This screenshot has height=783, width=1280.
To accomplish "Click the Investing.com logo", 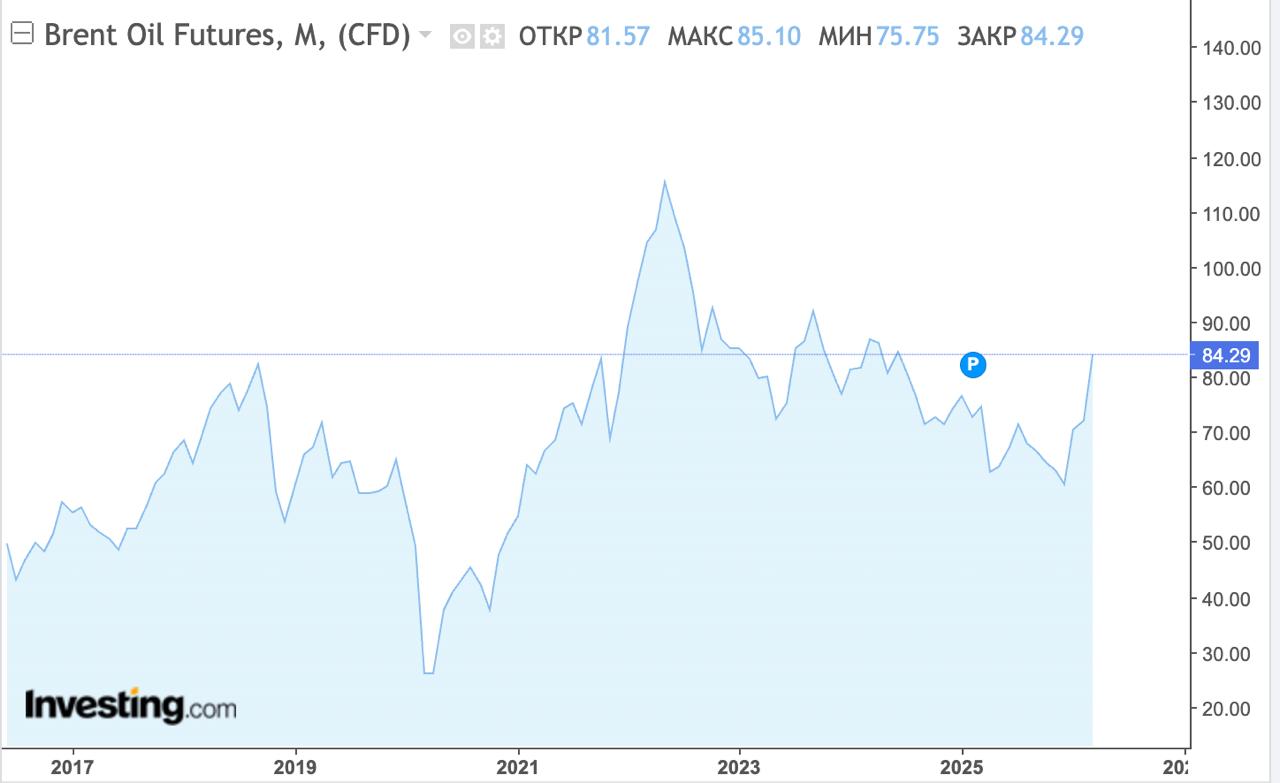I will [x=131, y=707].
